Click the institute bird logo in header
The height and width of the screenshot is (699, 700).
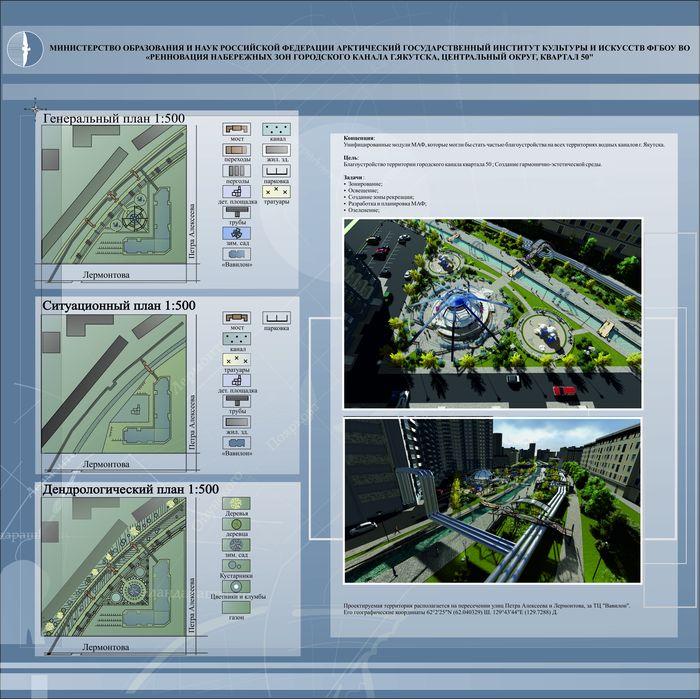tap(25, 49)
